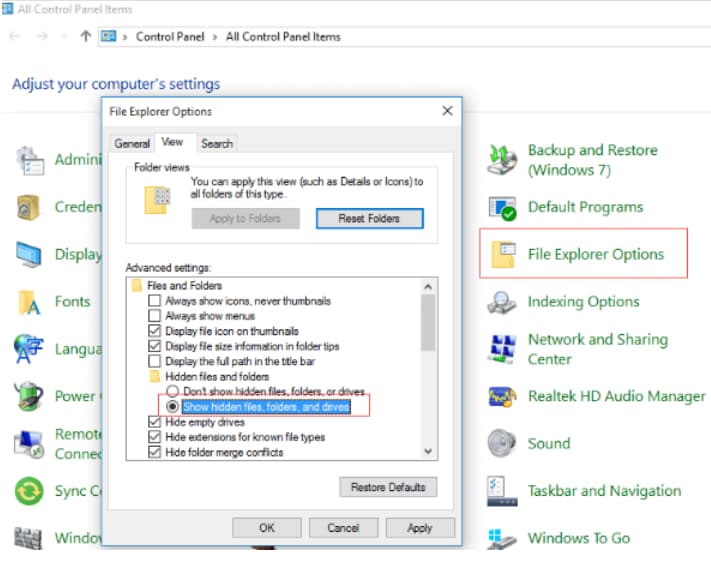Open the Administrative Tools icon
711x567 pixels.
pos(30,161)
